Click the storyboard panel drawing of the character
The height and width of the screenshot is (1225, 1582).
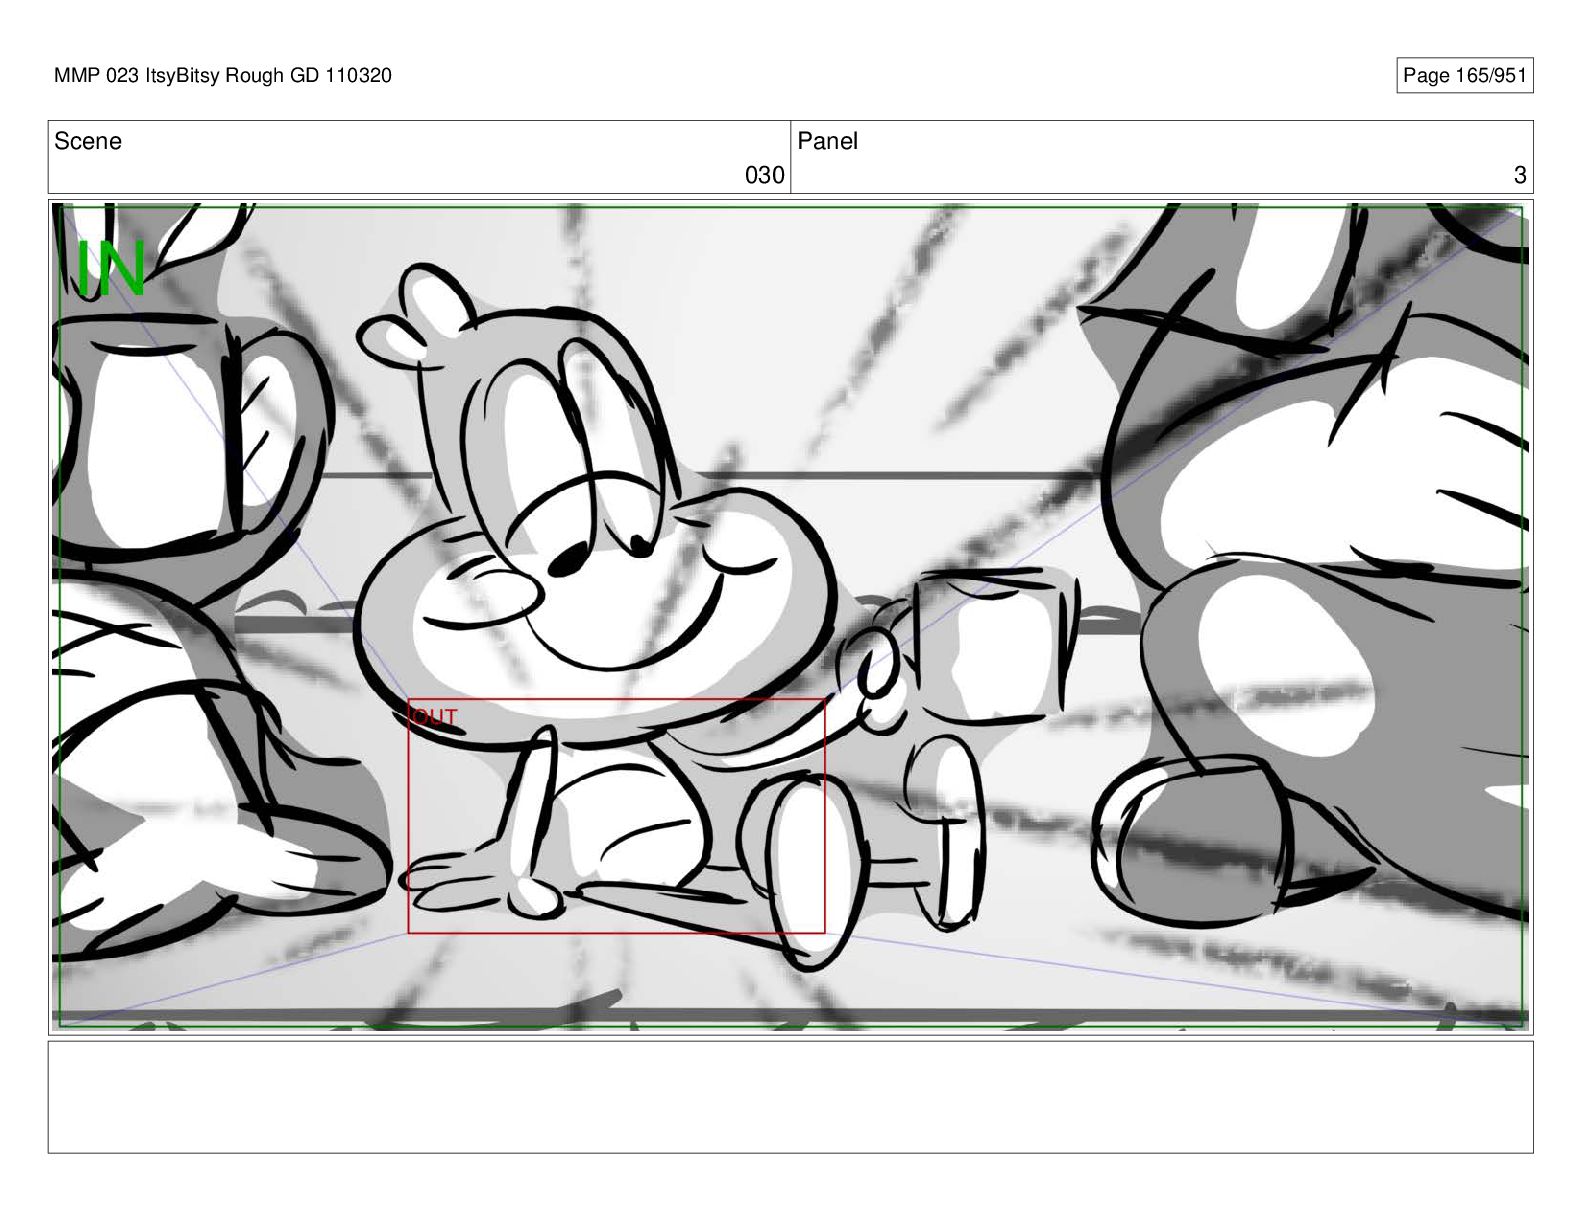point(790,616)
